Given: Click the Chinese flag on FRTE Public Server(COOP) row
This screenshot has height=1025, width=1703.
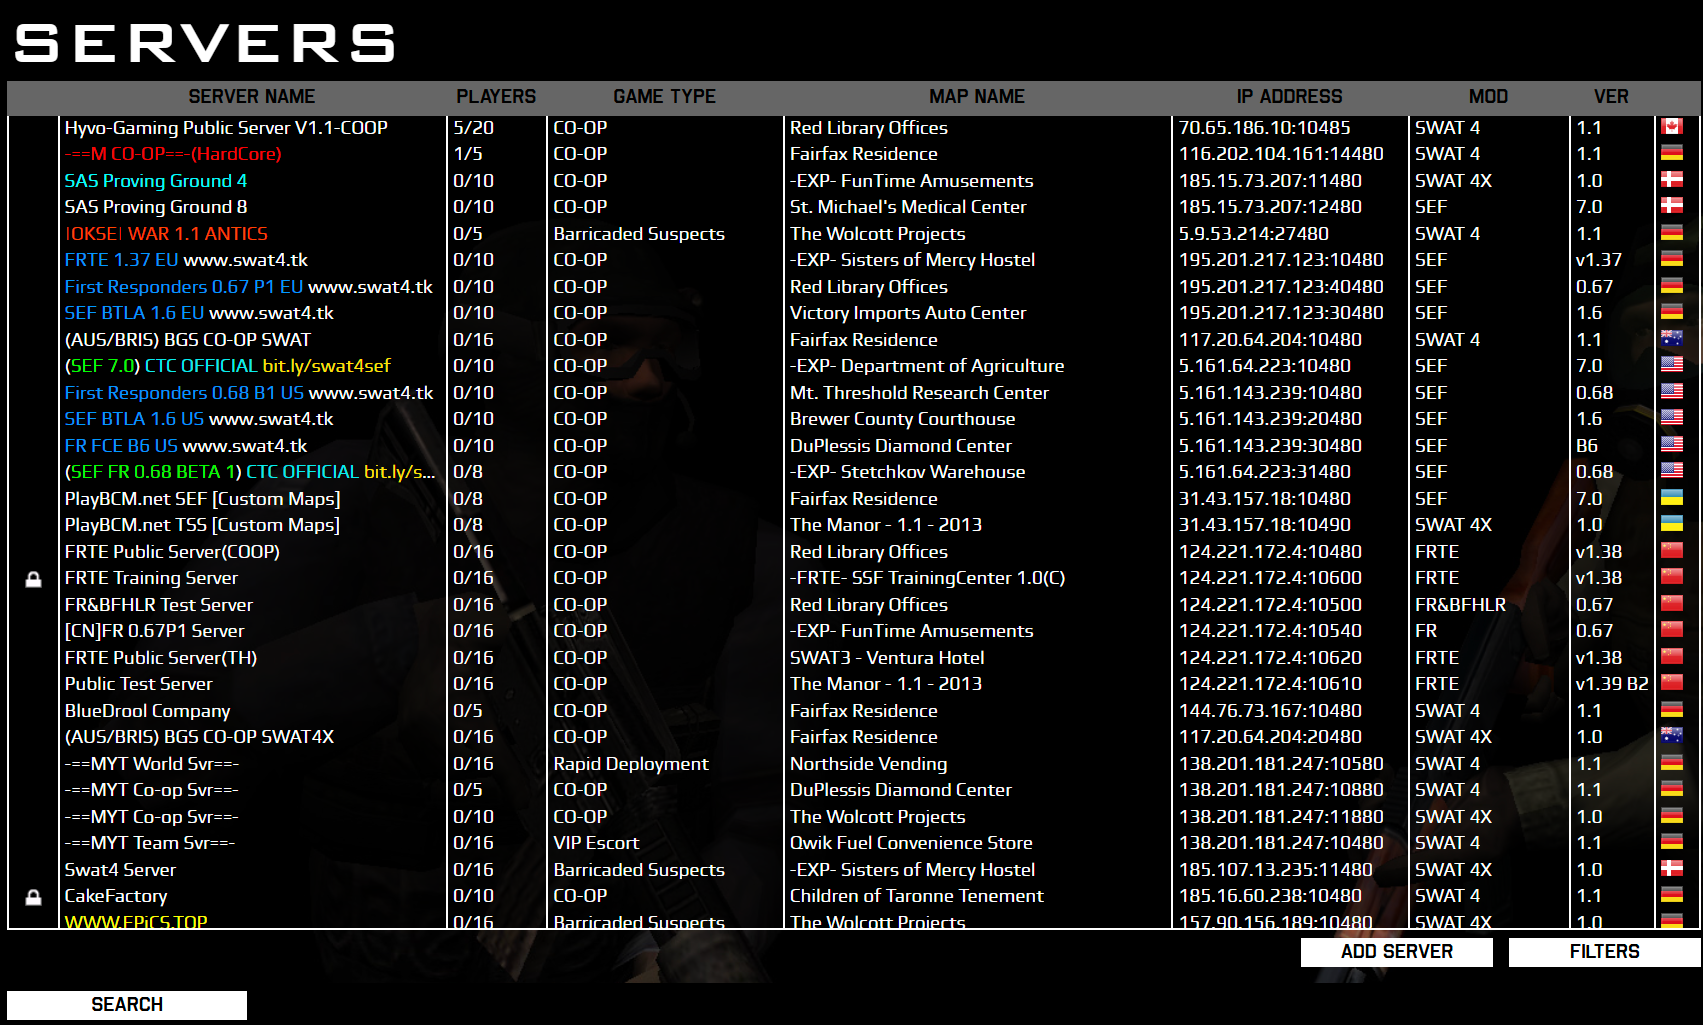Looking at the screenshot, I should (x=1671, y=551).
